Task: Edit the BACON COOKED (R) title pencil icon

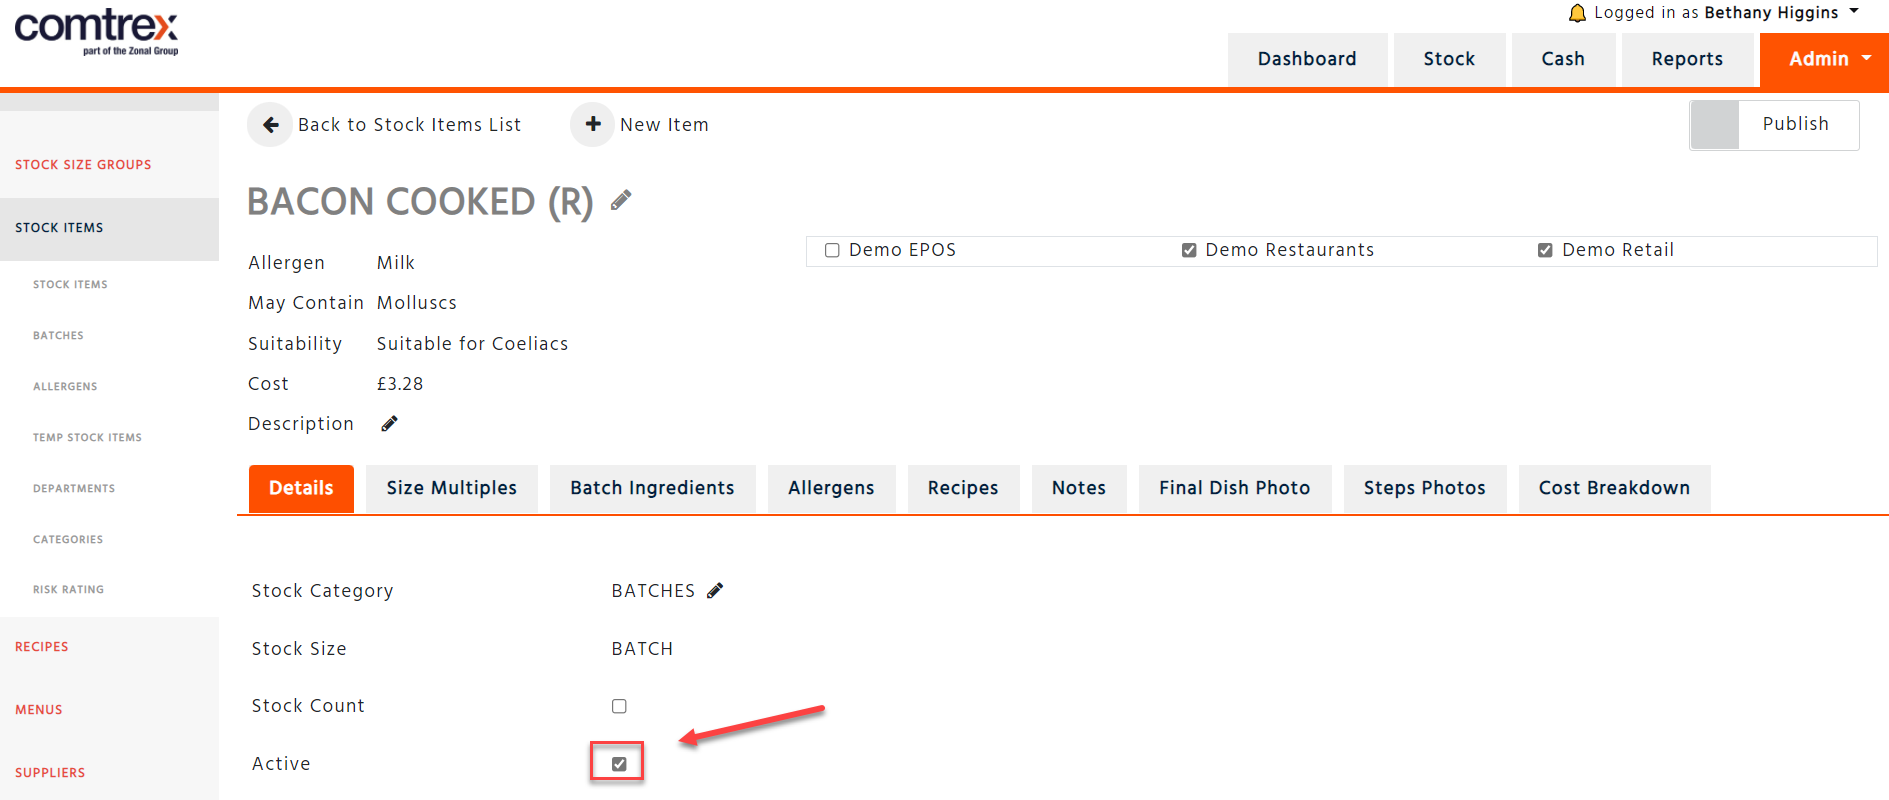Action: click(x=621, y=200)
